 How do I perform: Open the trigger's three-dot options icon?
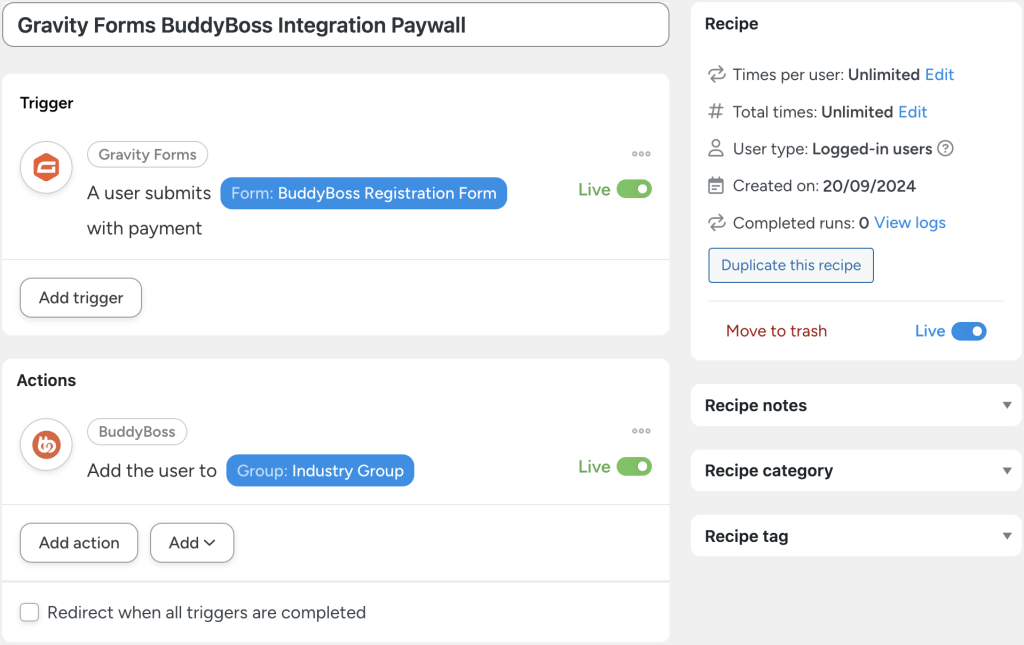641,153
